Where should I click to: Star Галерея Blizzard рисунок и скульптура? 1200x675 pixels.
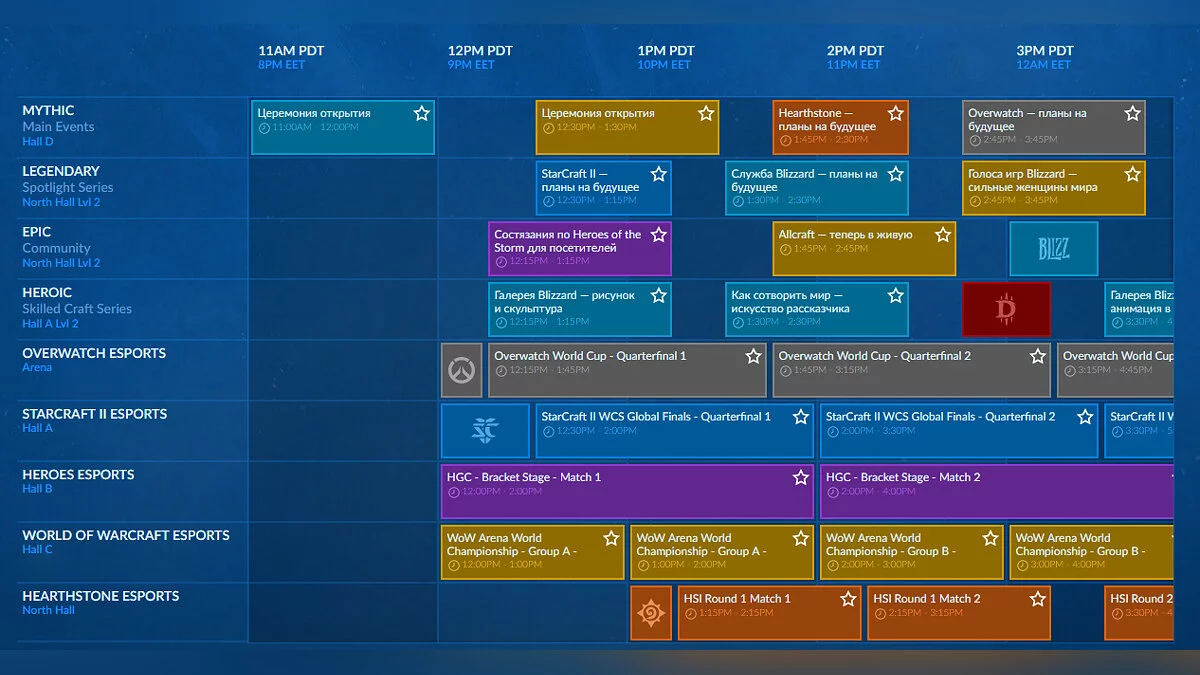tap(659, 296)
